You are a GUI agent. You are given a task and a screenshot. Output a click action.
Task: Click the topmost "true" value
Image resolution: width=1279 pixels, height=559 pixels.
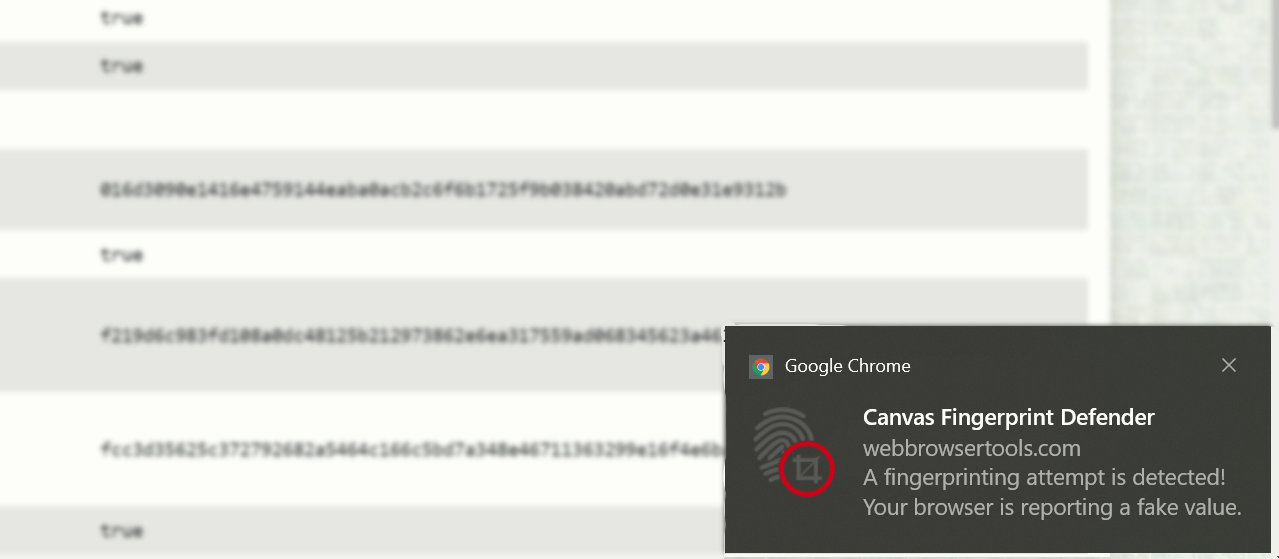(x=121, y=18)
